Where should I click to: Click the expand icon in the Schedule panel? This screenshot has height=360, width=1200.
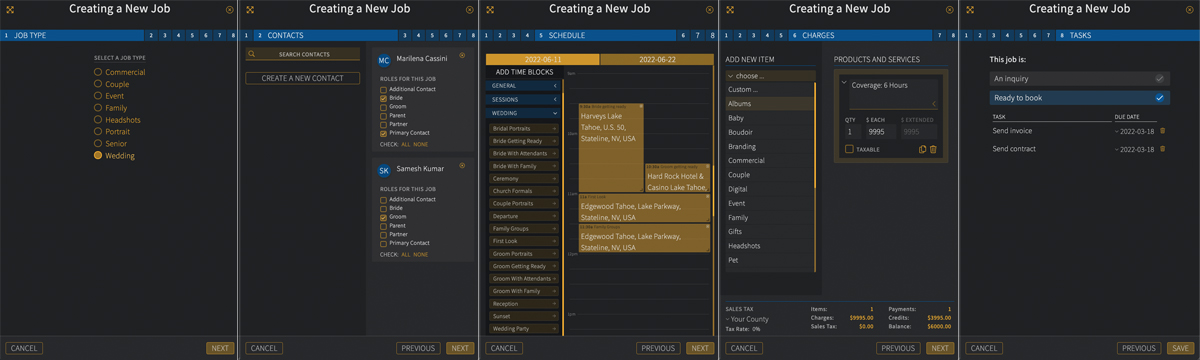(x=490, y=10)
